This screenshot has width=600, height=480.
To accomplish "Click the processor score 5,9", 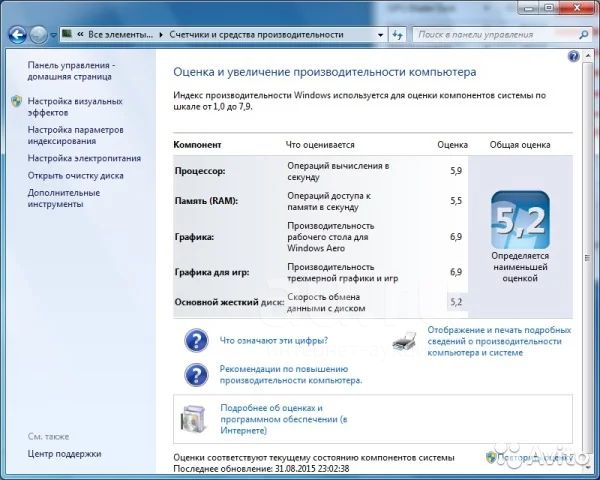I will click(456, 171).
